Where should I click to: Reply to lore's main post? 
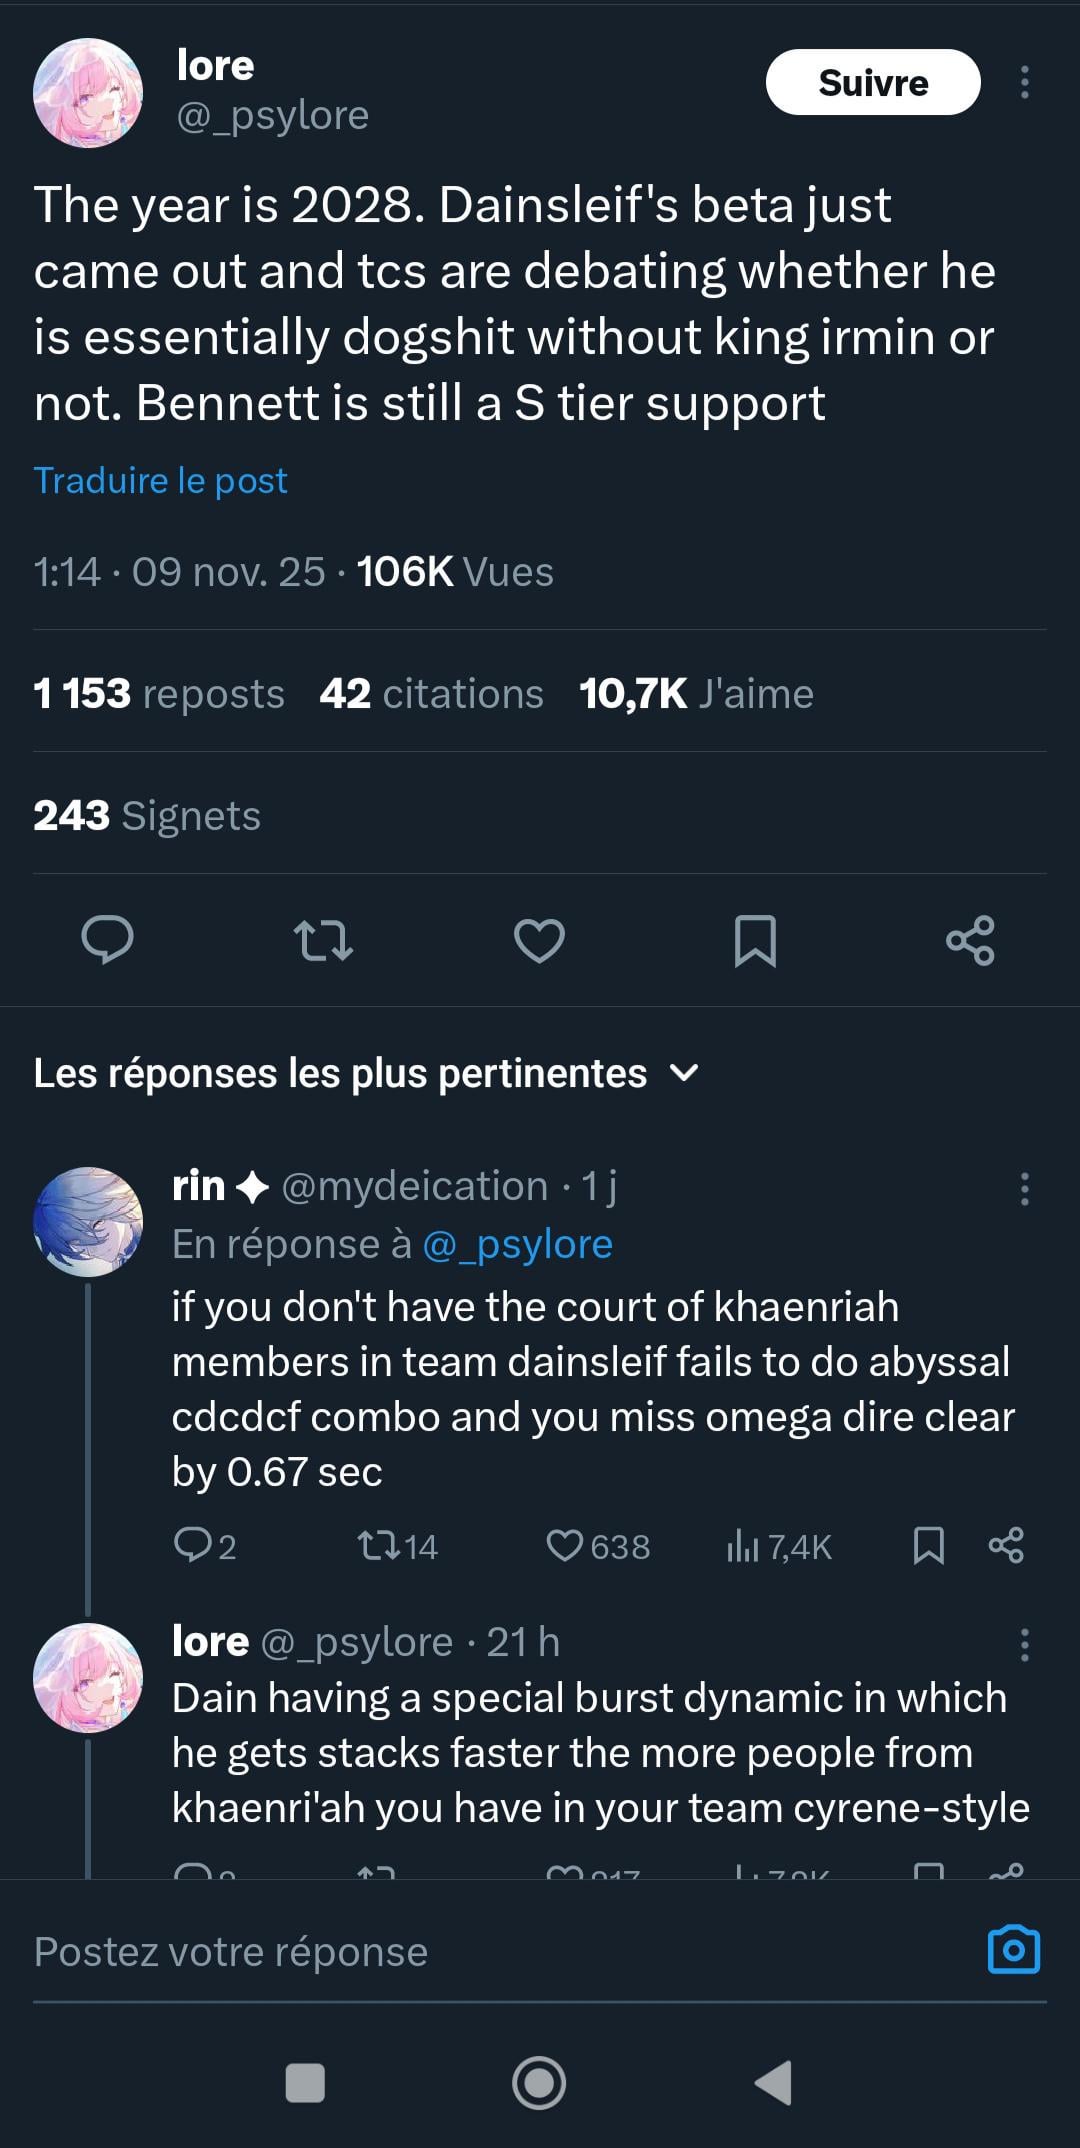pyautogui.click(x=107, y=940)
